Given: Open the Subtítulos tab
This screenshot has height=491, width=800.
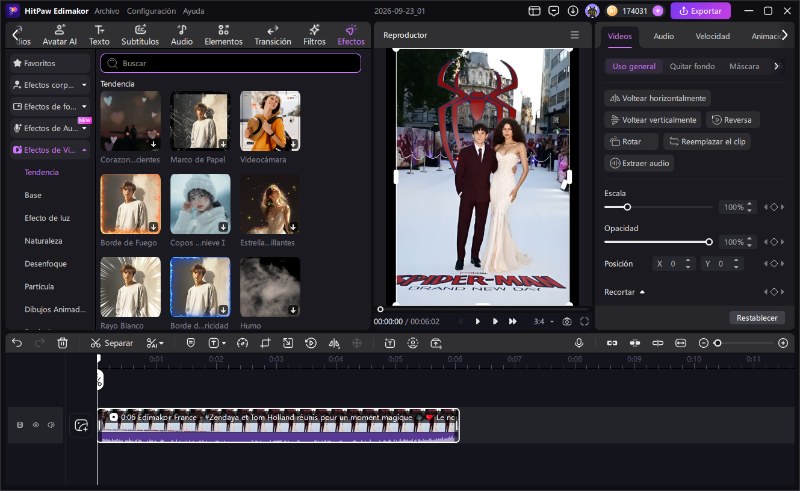Looking at the screenshot, I should [140, 35].
